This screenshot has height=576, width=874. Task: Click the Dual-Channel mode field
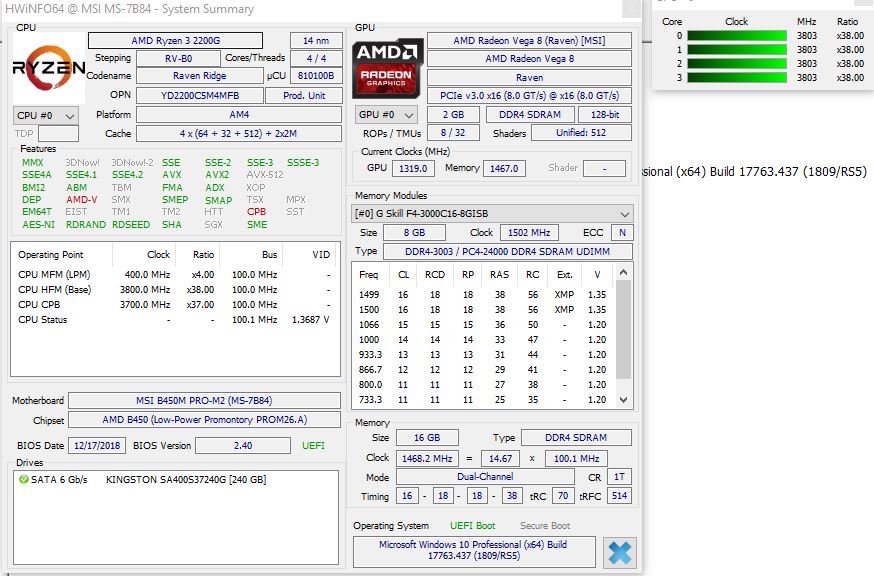pos(485,477)
